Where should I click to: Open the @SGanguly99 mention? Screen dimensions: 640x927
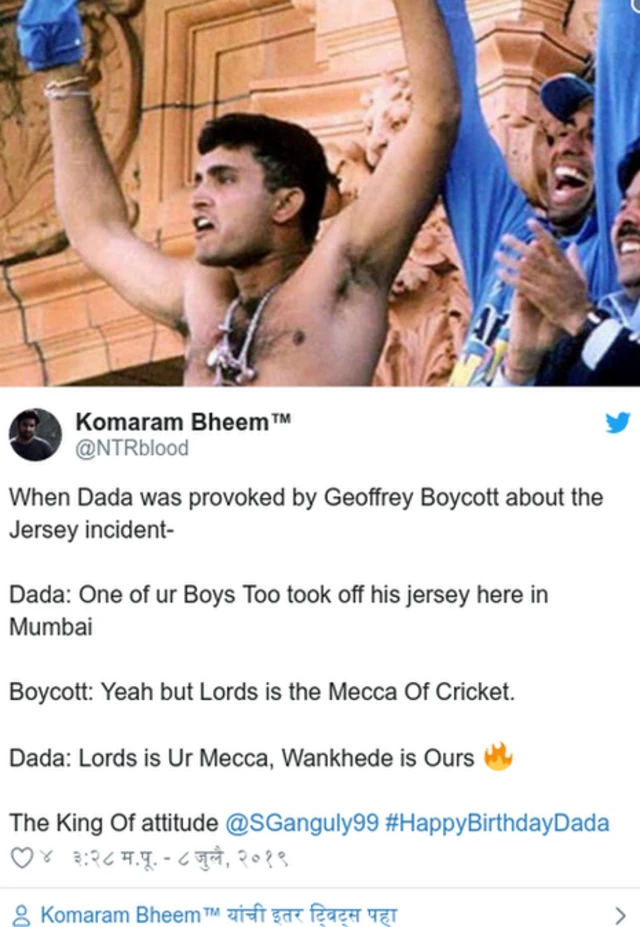coord(302,823)
